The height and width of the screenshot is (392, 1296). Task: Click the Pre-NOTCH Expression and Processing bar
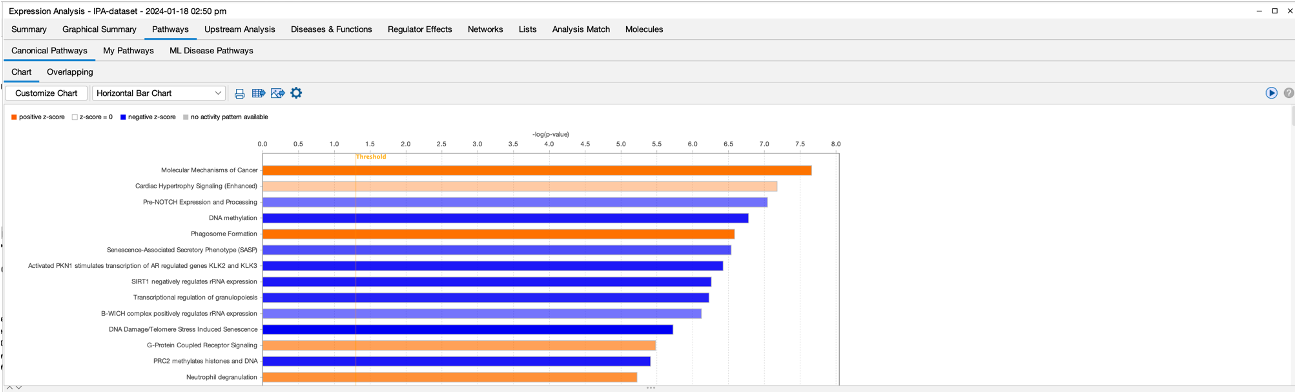click(x=515, y=202)
